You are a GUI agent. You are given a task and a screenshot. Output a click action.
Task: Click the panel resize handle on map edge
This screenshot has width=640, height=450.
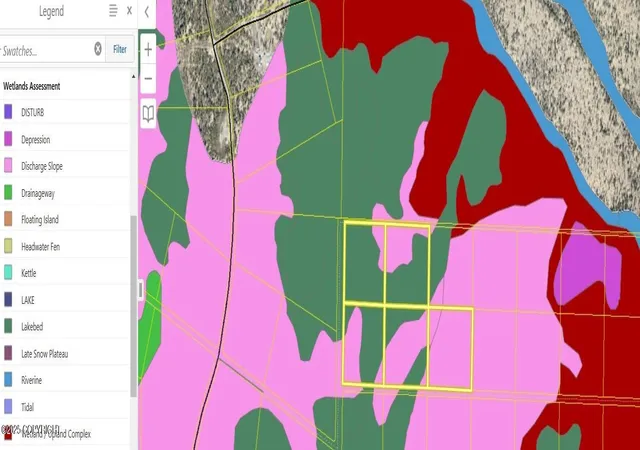pos(140,290)
